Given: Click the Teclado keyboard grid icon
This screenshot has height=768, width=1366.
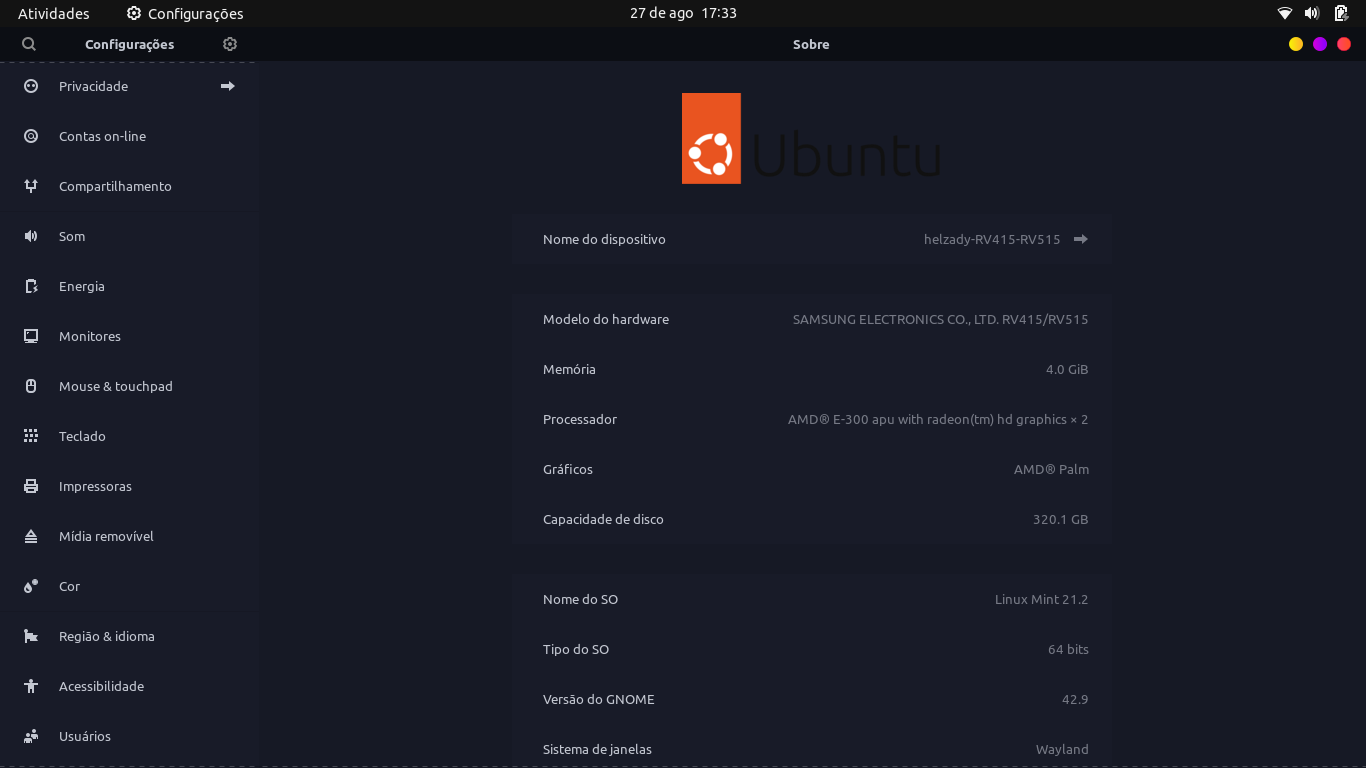Looking at the screenshot, I should pos(31,436).
